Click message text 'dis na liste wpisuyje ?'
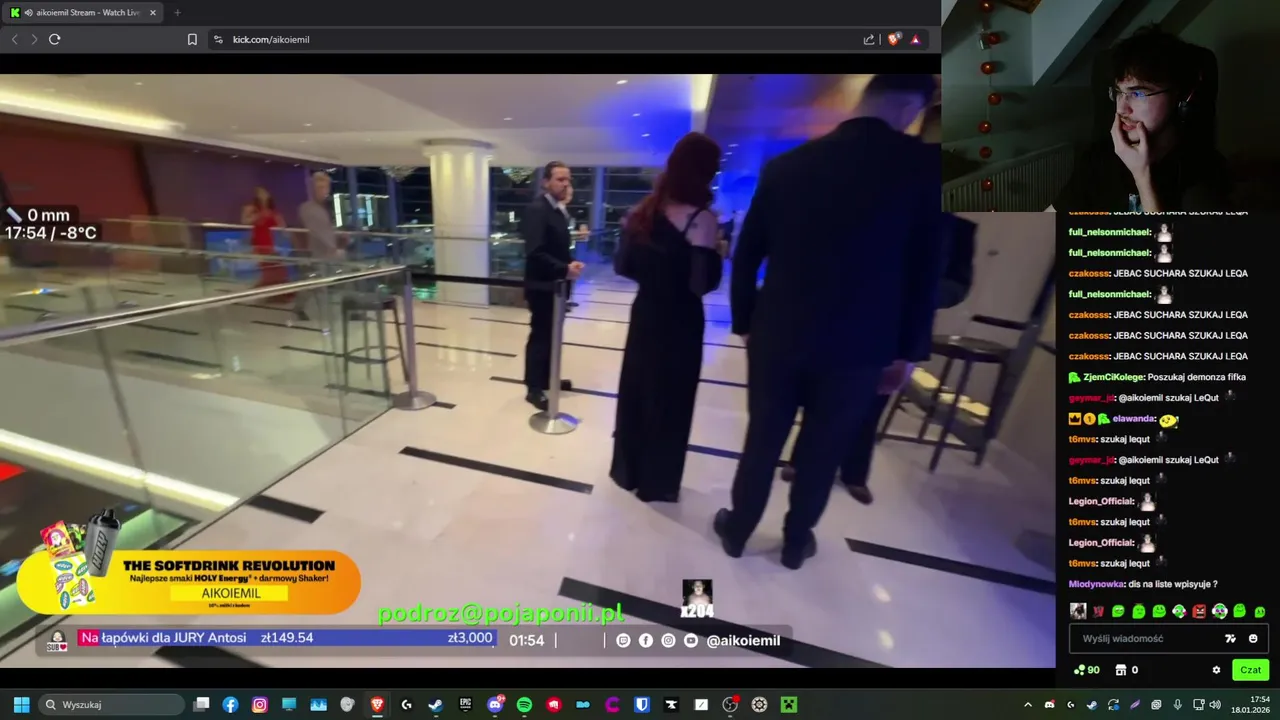Screen dimensions: 1280x720 [1173, 584]
